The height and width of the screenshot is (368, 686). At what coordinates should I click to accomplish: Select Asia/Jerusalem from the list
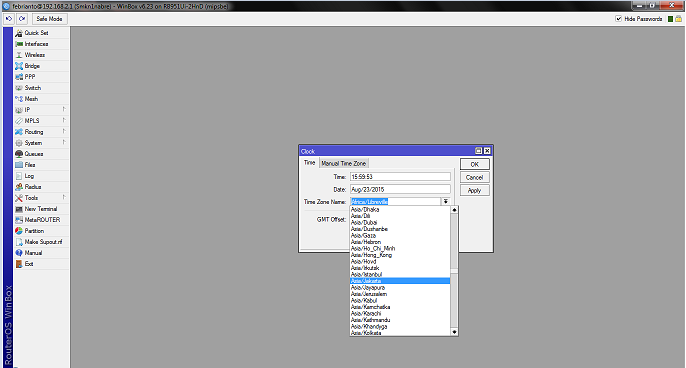[x=400, y=294]
